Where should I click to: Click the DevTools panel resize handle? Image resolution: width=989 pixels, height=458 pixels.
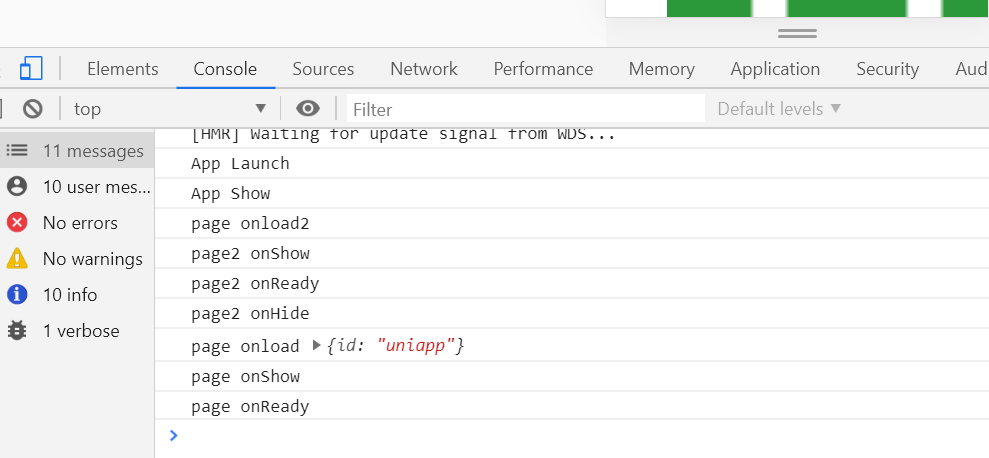(797, 33)
